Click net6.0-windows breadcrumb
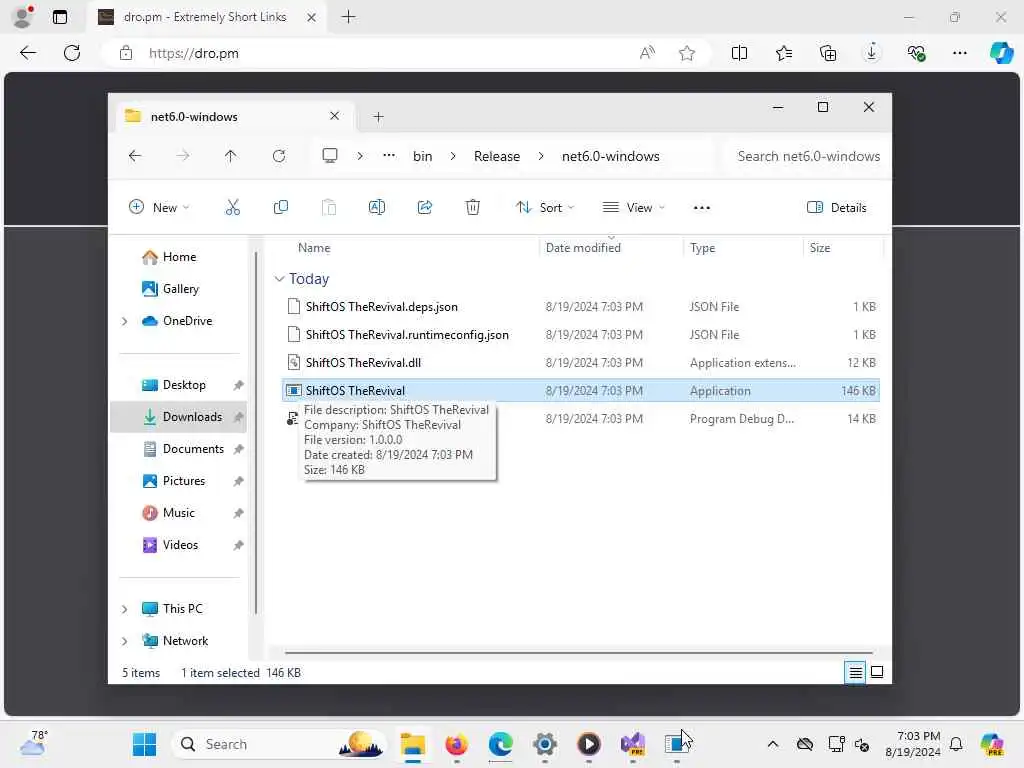Image resolution: width=1024 pixels, height=768 pixels. pyautogui.click(x=611, y=156)
